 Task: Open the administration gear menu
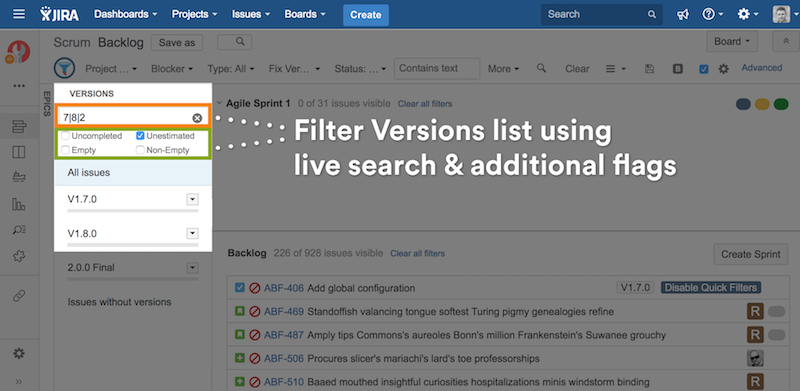[748, 14]
